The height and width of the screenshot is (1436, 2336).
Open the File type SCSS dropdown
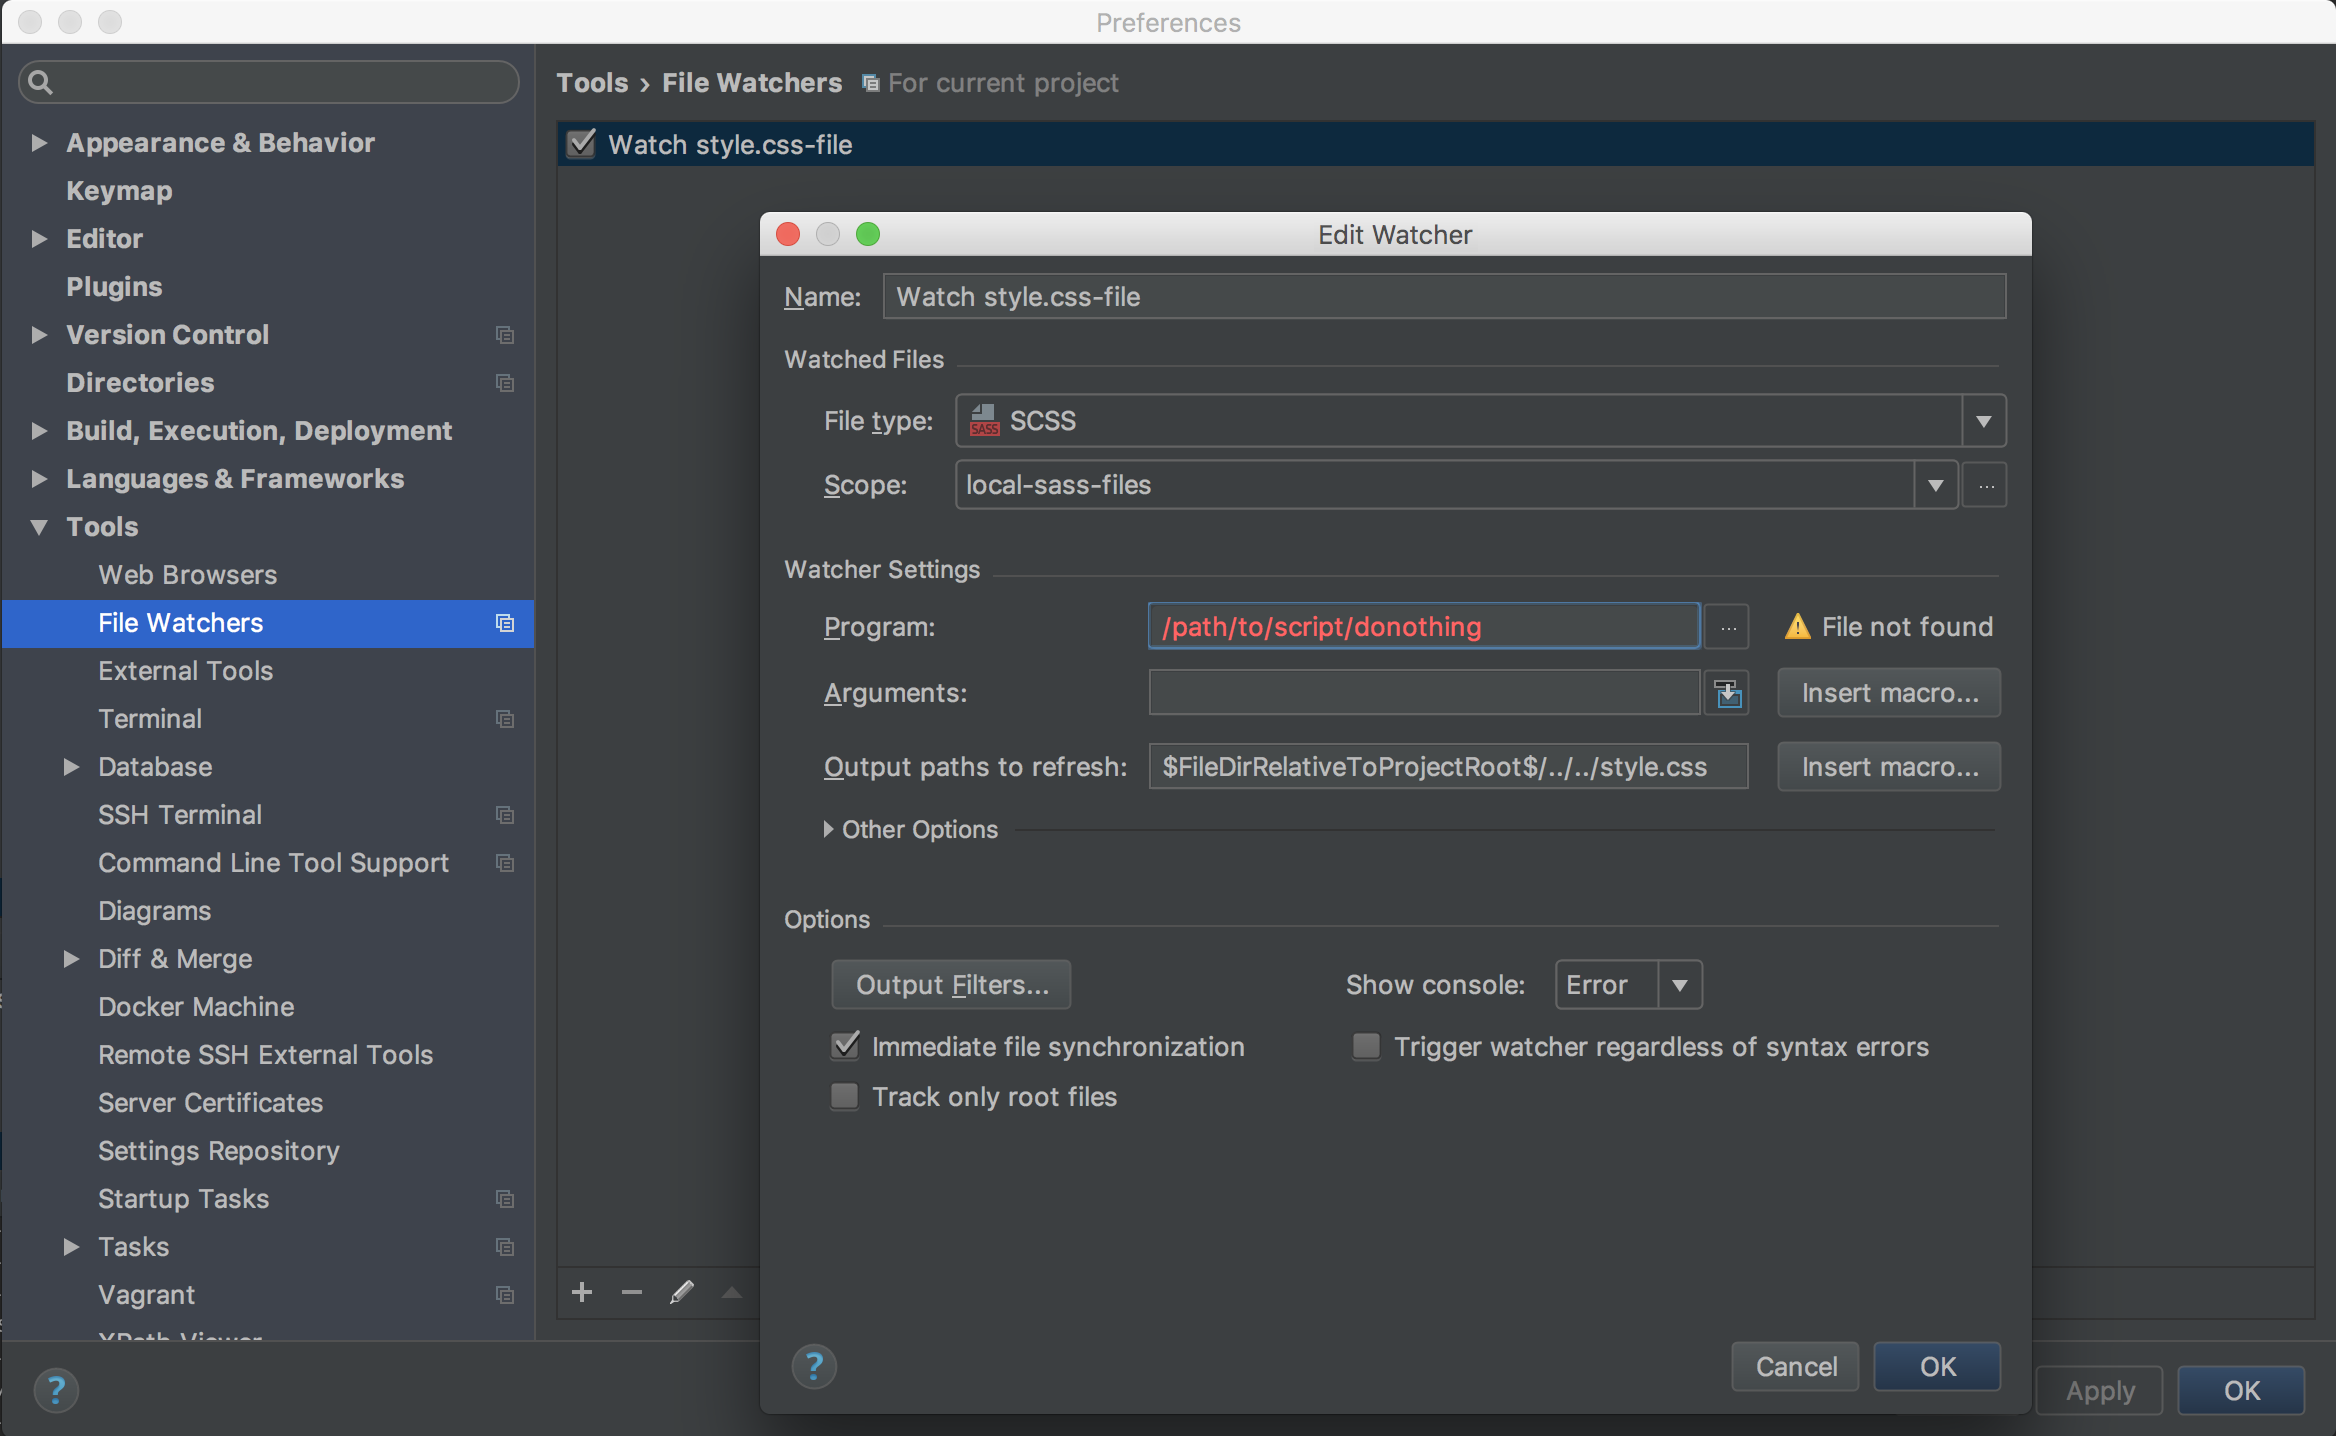(x=1983, y=421)
